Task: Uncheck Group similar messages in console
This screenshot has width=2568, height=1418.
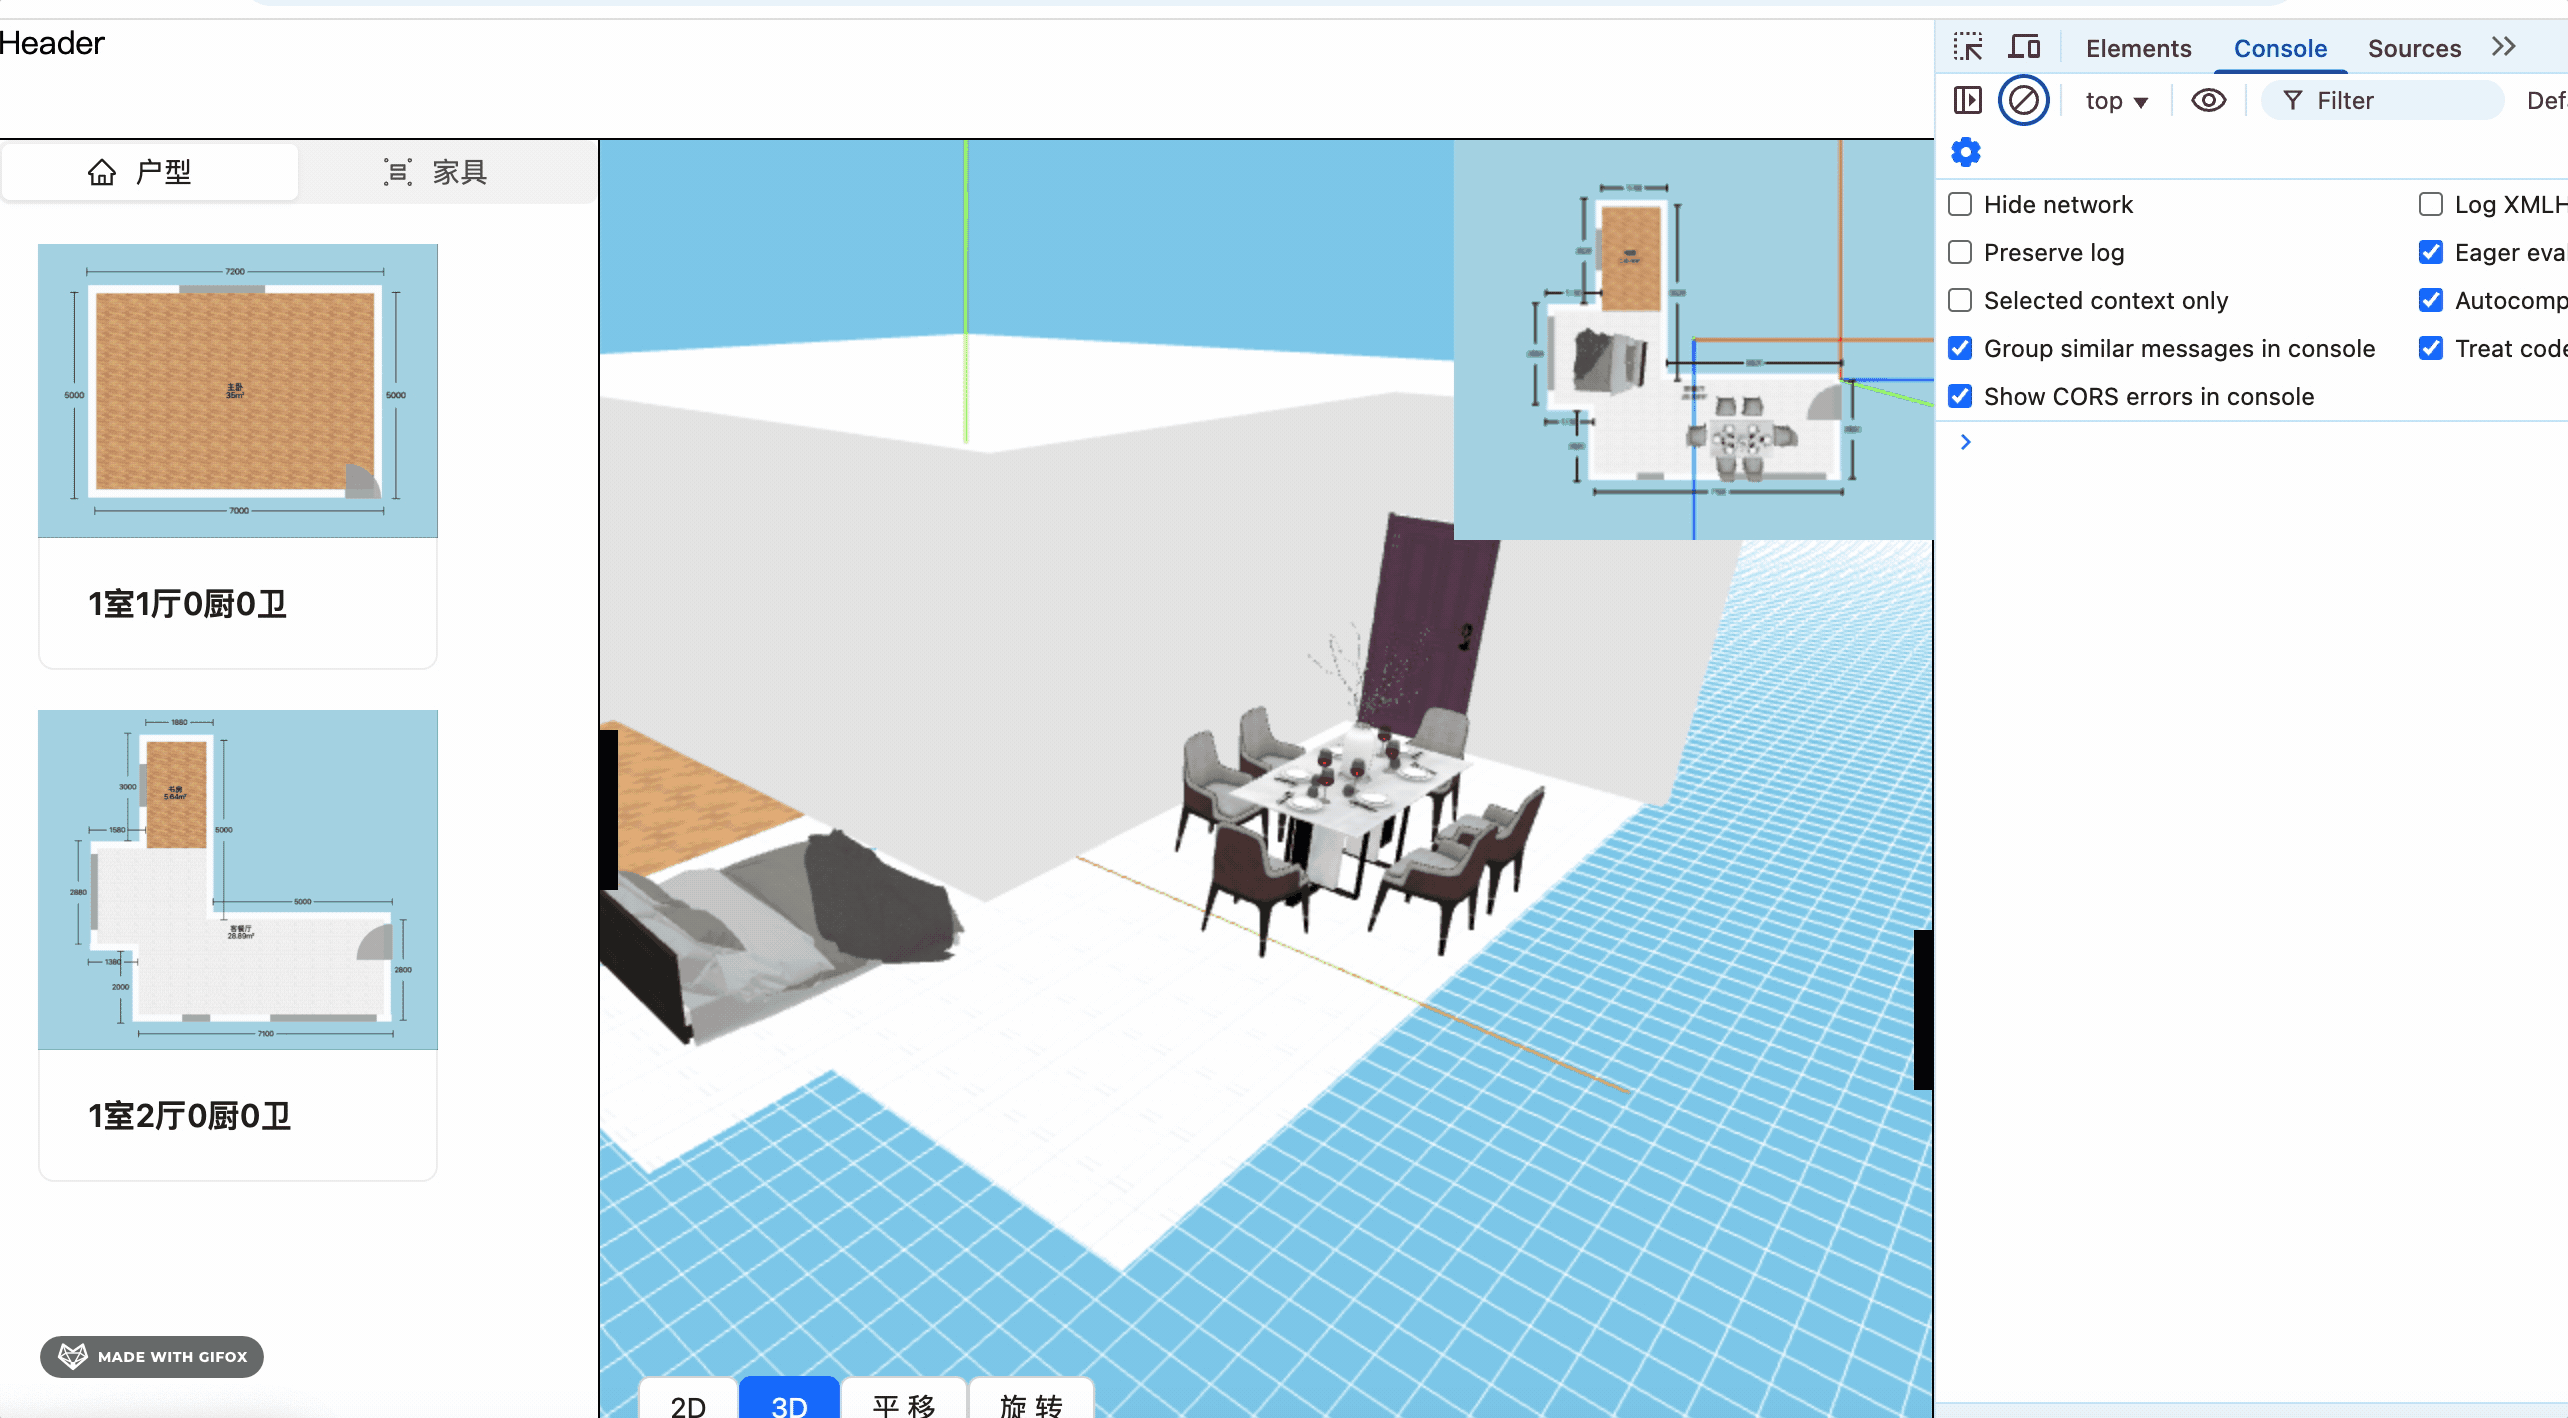Action: (x=1960, y=348)
